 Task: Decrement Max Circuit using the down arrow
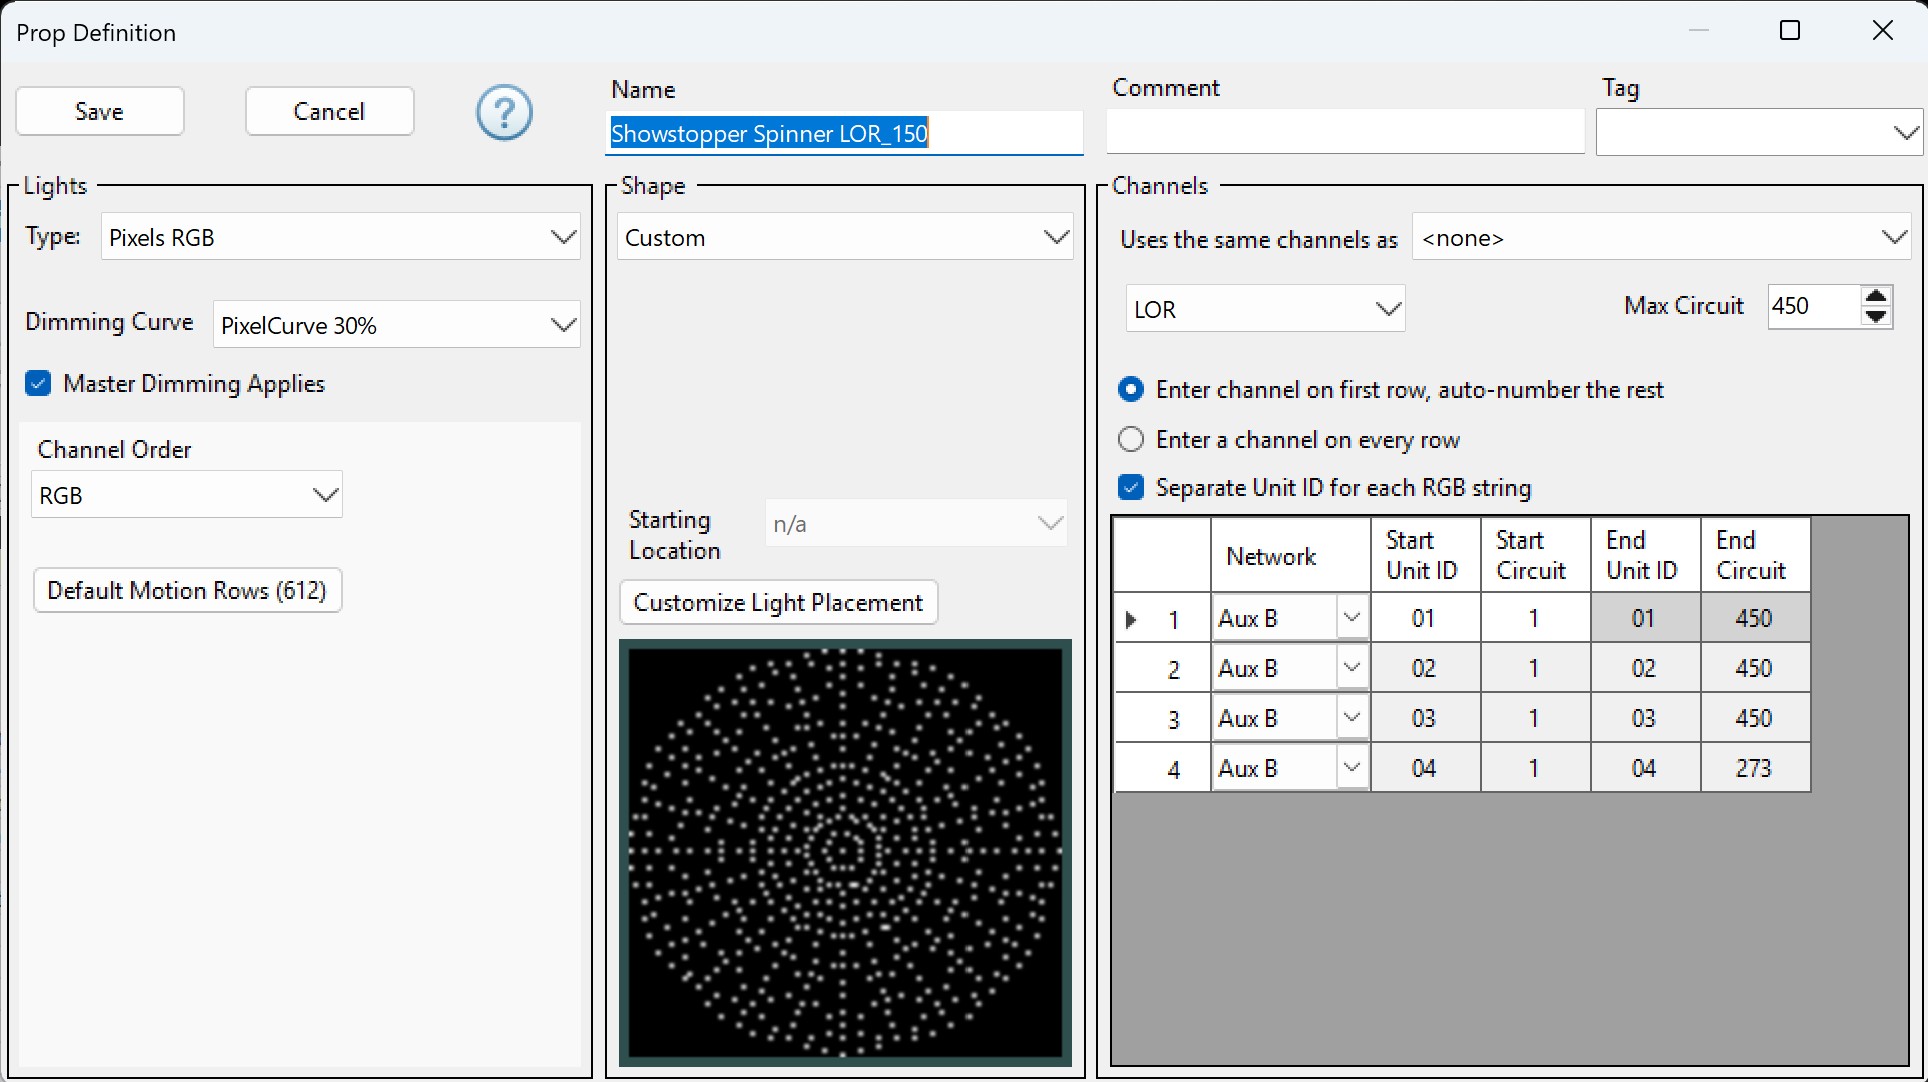1876,317
